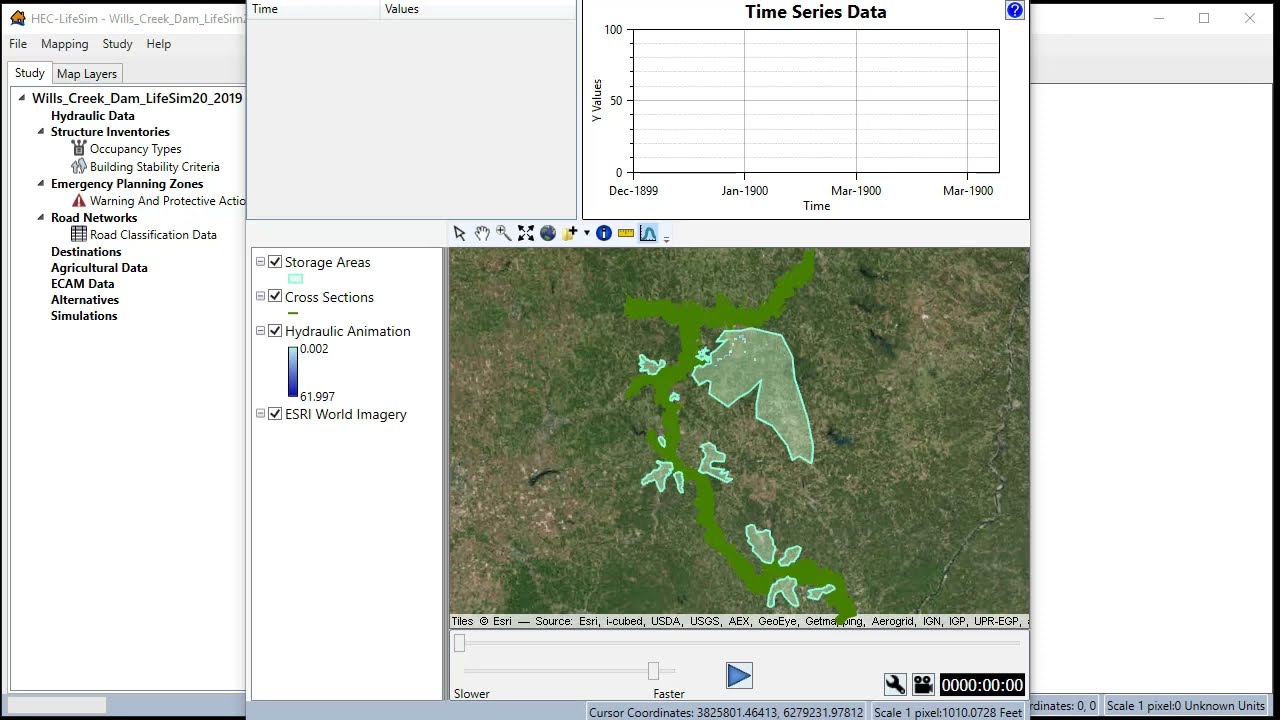
Task: Select the yellow ruler measure tool
Action: [x=626, y=233]
